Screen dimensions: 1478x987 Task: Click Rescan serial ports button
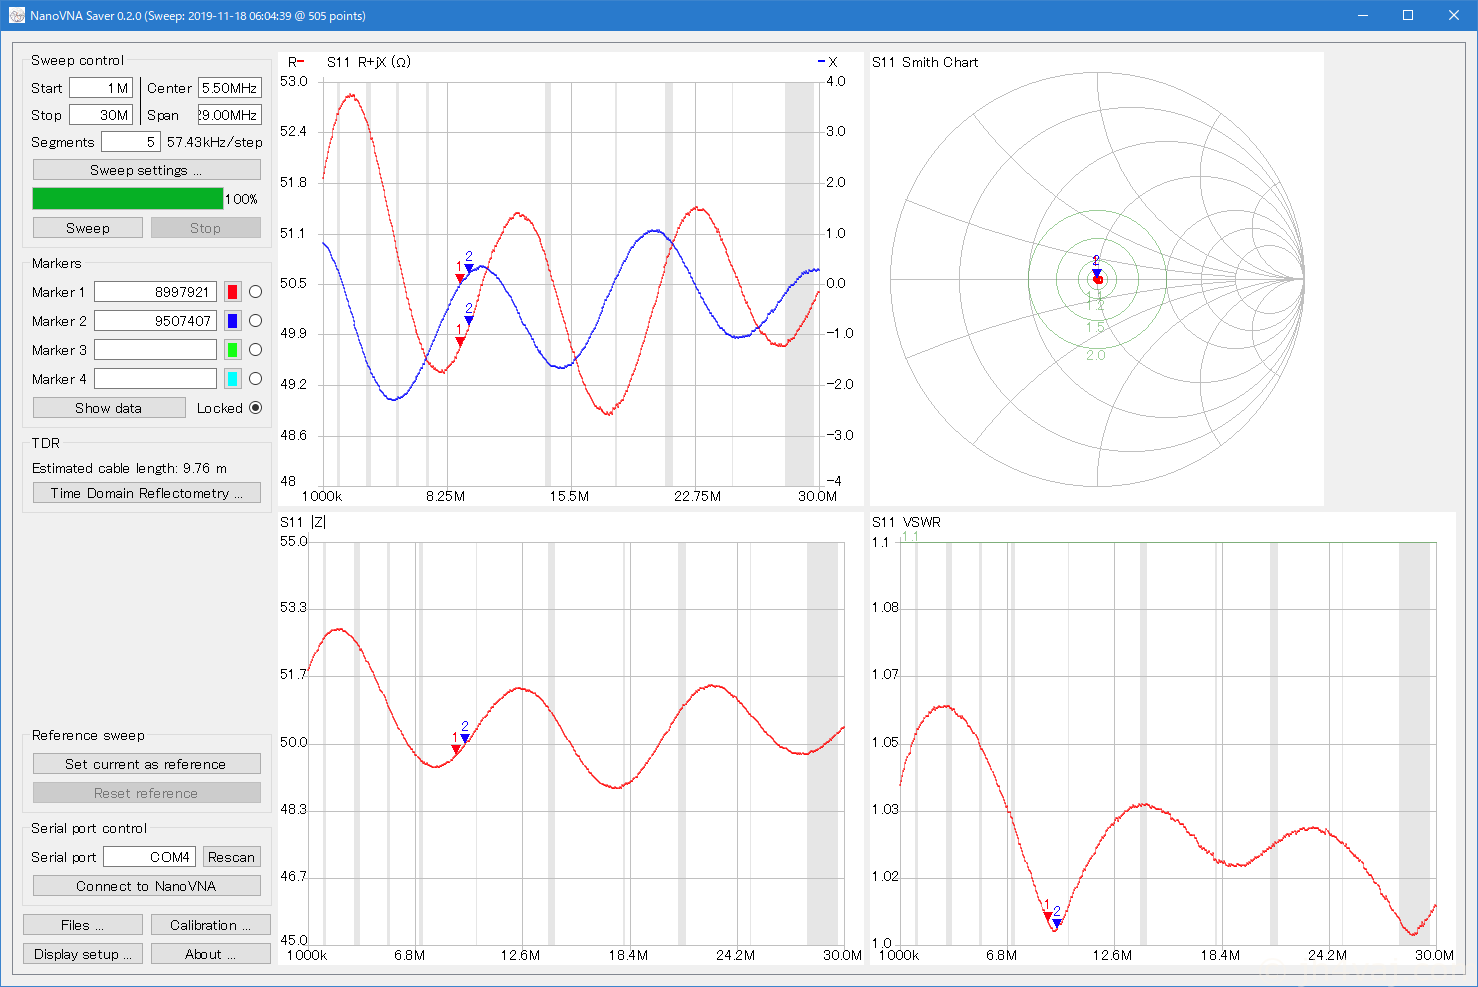[231, 857]
